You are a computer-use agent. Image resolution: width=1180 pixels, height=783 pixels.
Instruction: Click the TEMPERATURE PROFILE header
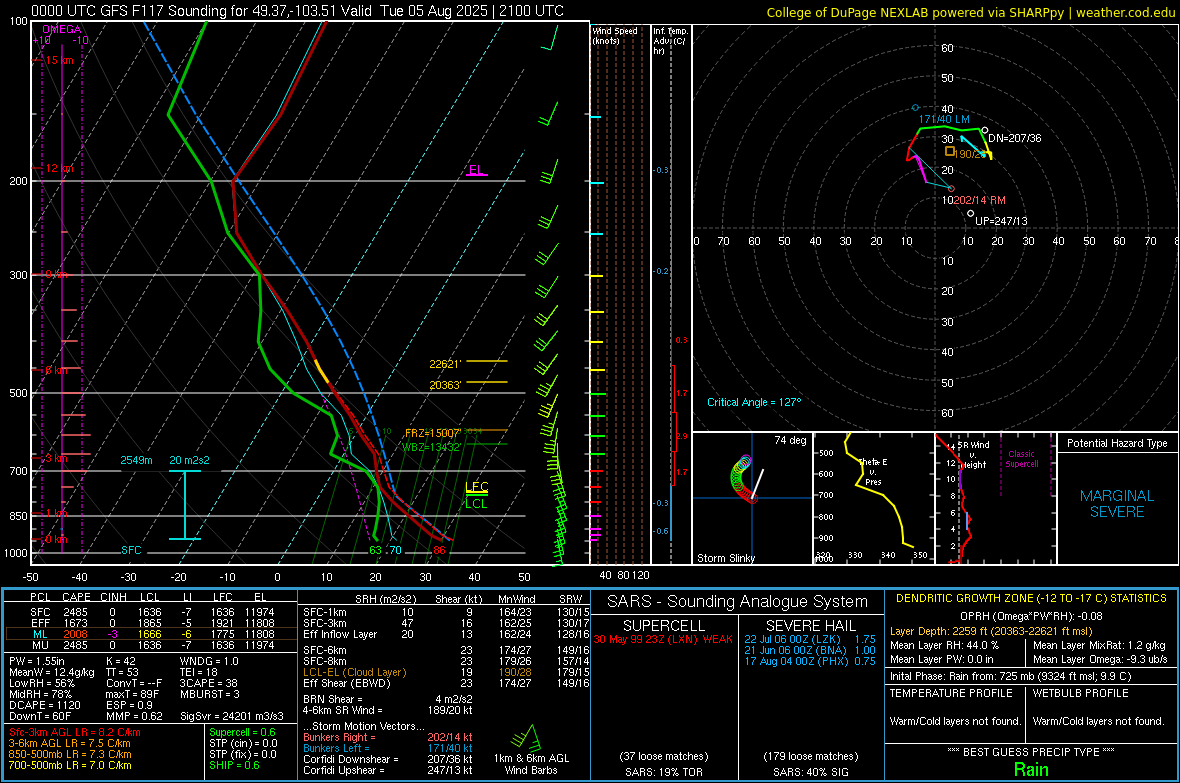coord(951,693)
